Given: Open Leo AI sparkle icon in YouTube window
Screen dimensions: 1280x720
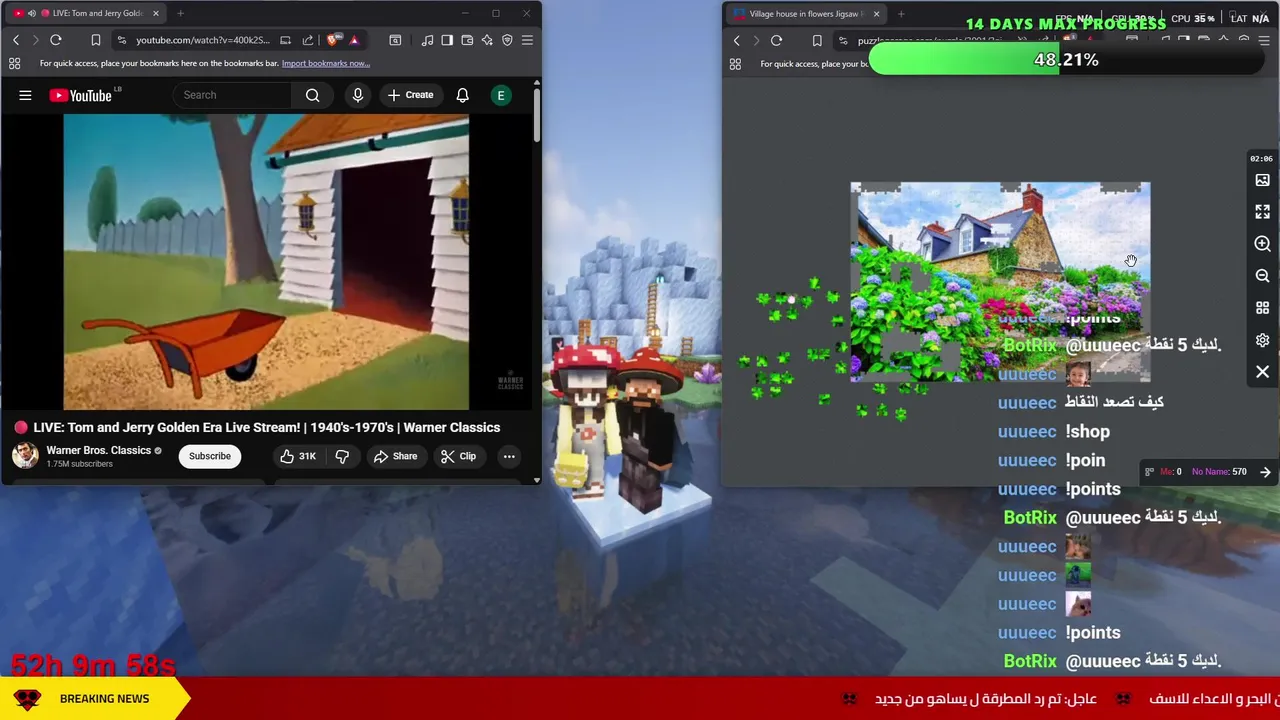Looking at the screenshot, I should tap(487, 40).
